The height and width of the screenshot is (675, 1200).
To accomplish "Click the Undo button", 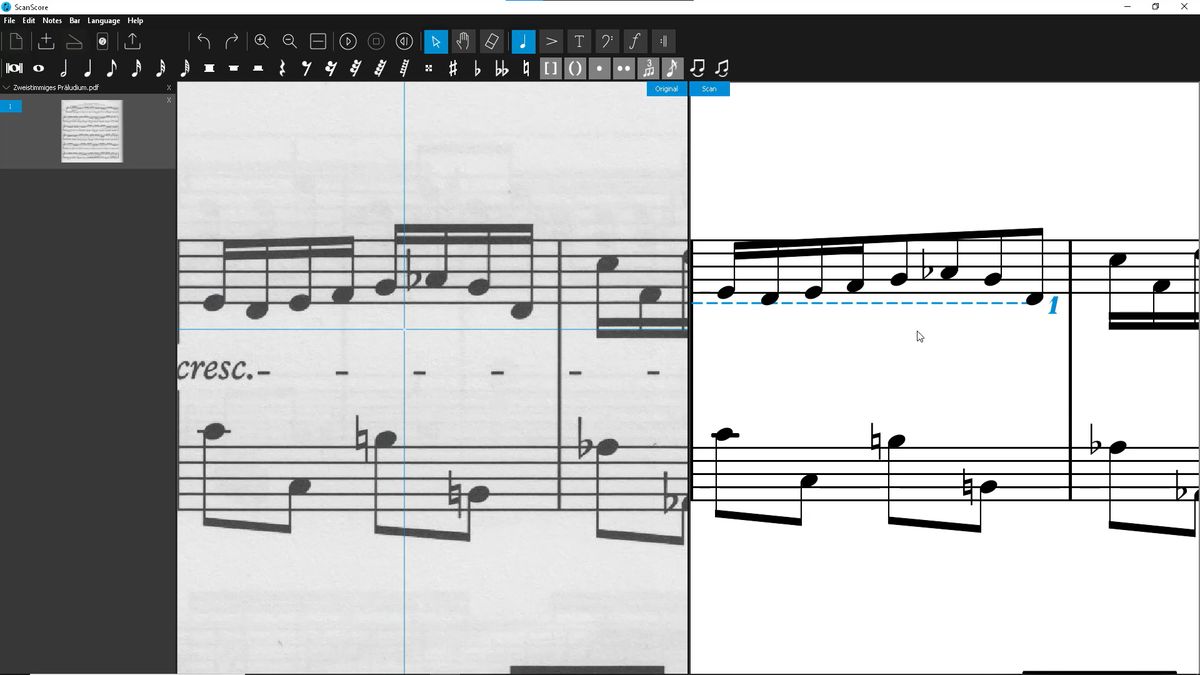I will tap(203, 41).
